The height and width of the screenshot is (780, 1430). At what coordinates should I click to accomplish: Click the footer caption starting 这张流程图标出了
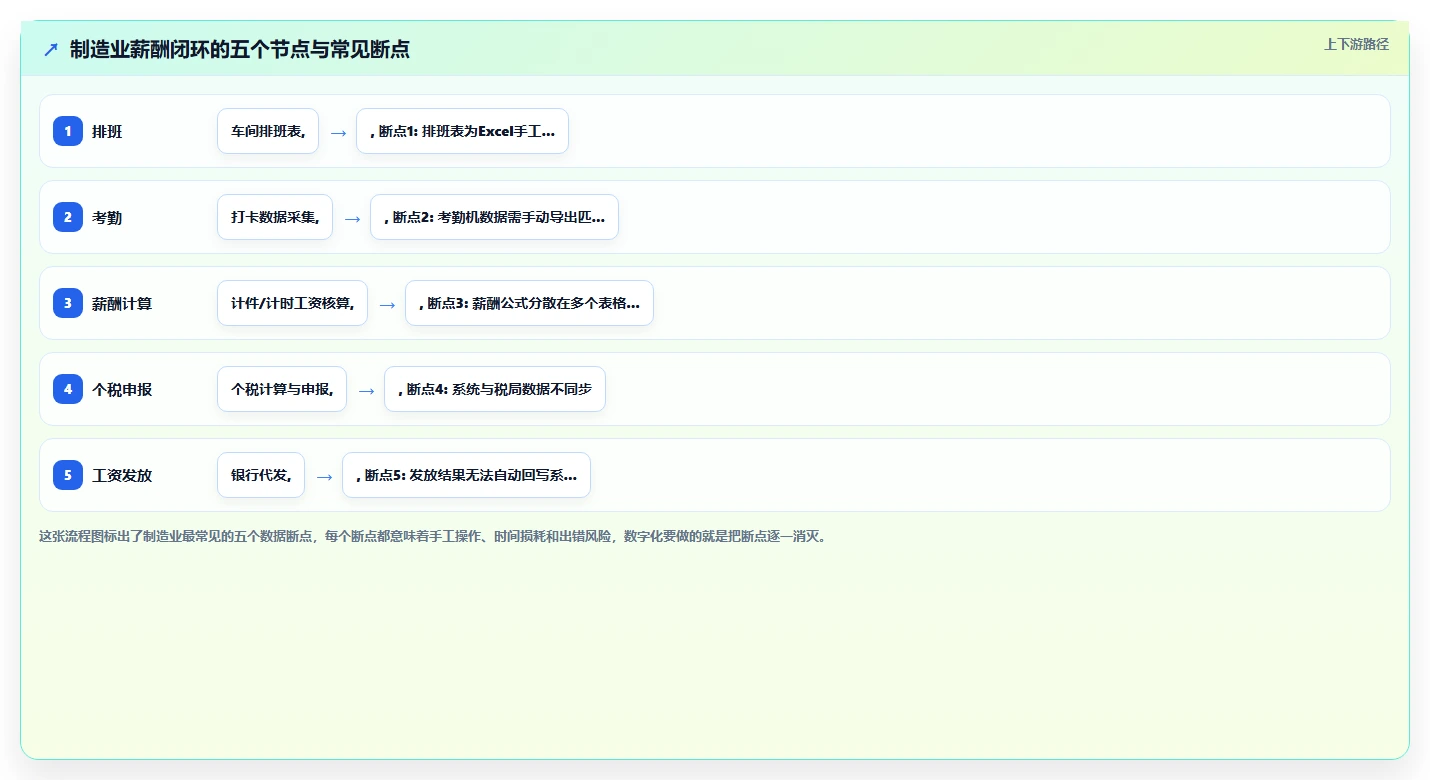(434, 536)
